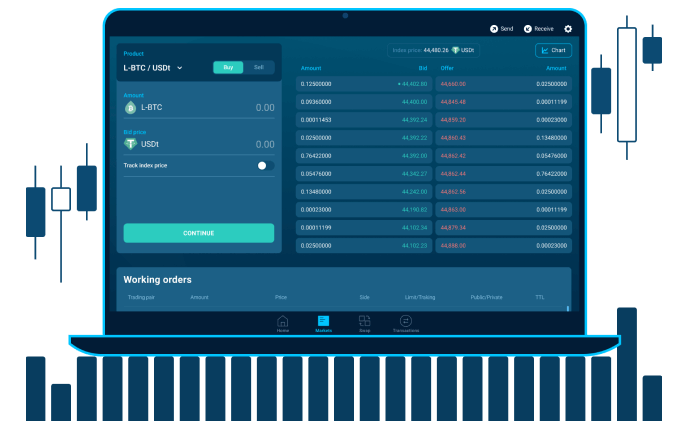The image size is (686, 421).
Task: Click the Working orders scrollbar thumb
Action: [x=568, y=309]
